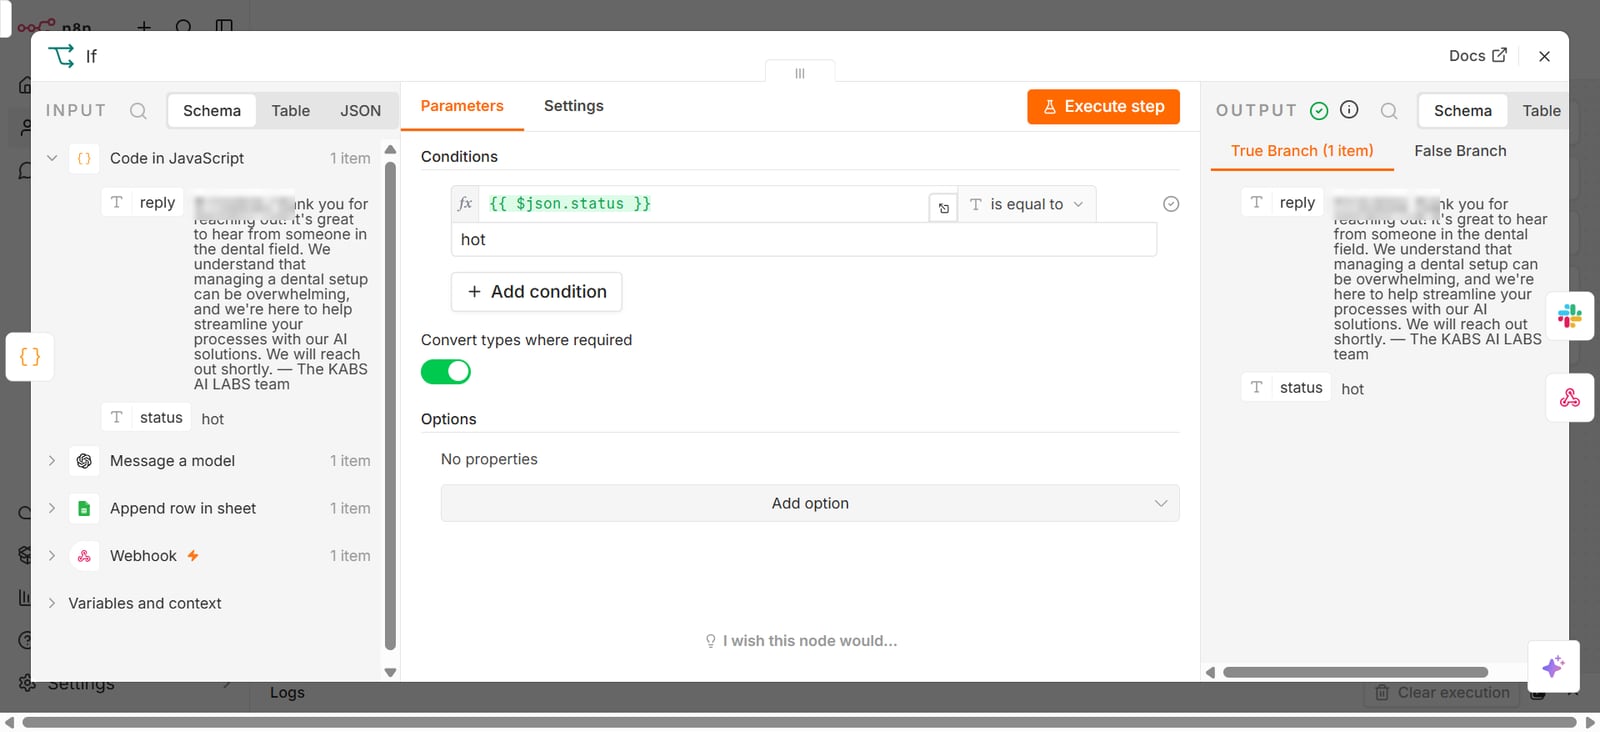This screenshot has width=1600, height=732.
Task: Switch to the Settings tab
Action: pyautogui.click(x=574, y=106)
